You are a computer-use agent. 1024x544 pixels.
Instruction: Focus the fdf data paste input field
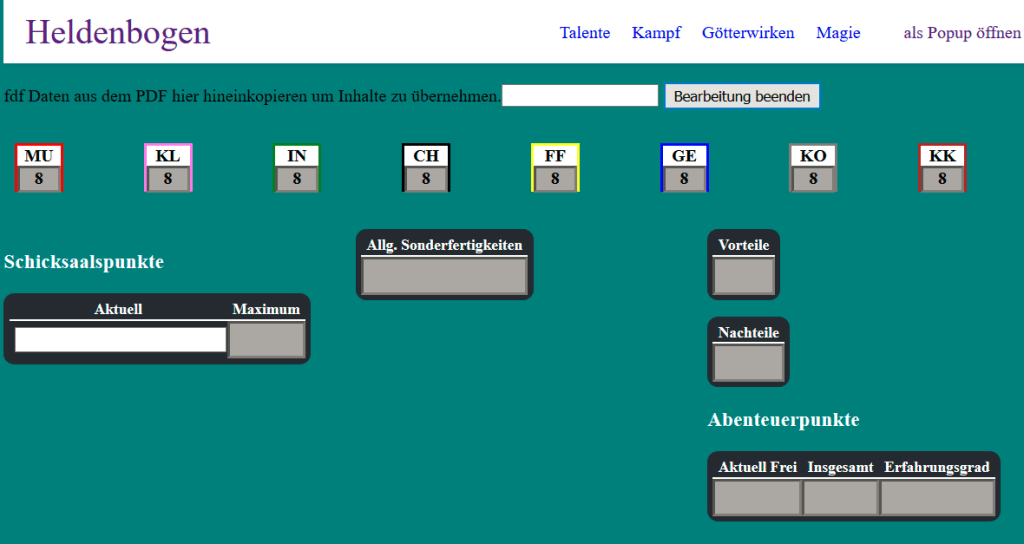coord(580,96)
